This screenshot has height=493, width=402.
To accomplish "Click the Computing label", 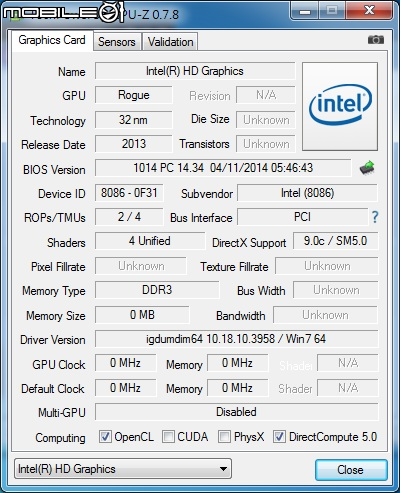I will [60, 438].
